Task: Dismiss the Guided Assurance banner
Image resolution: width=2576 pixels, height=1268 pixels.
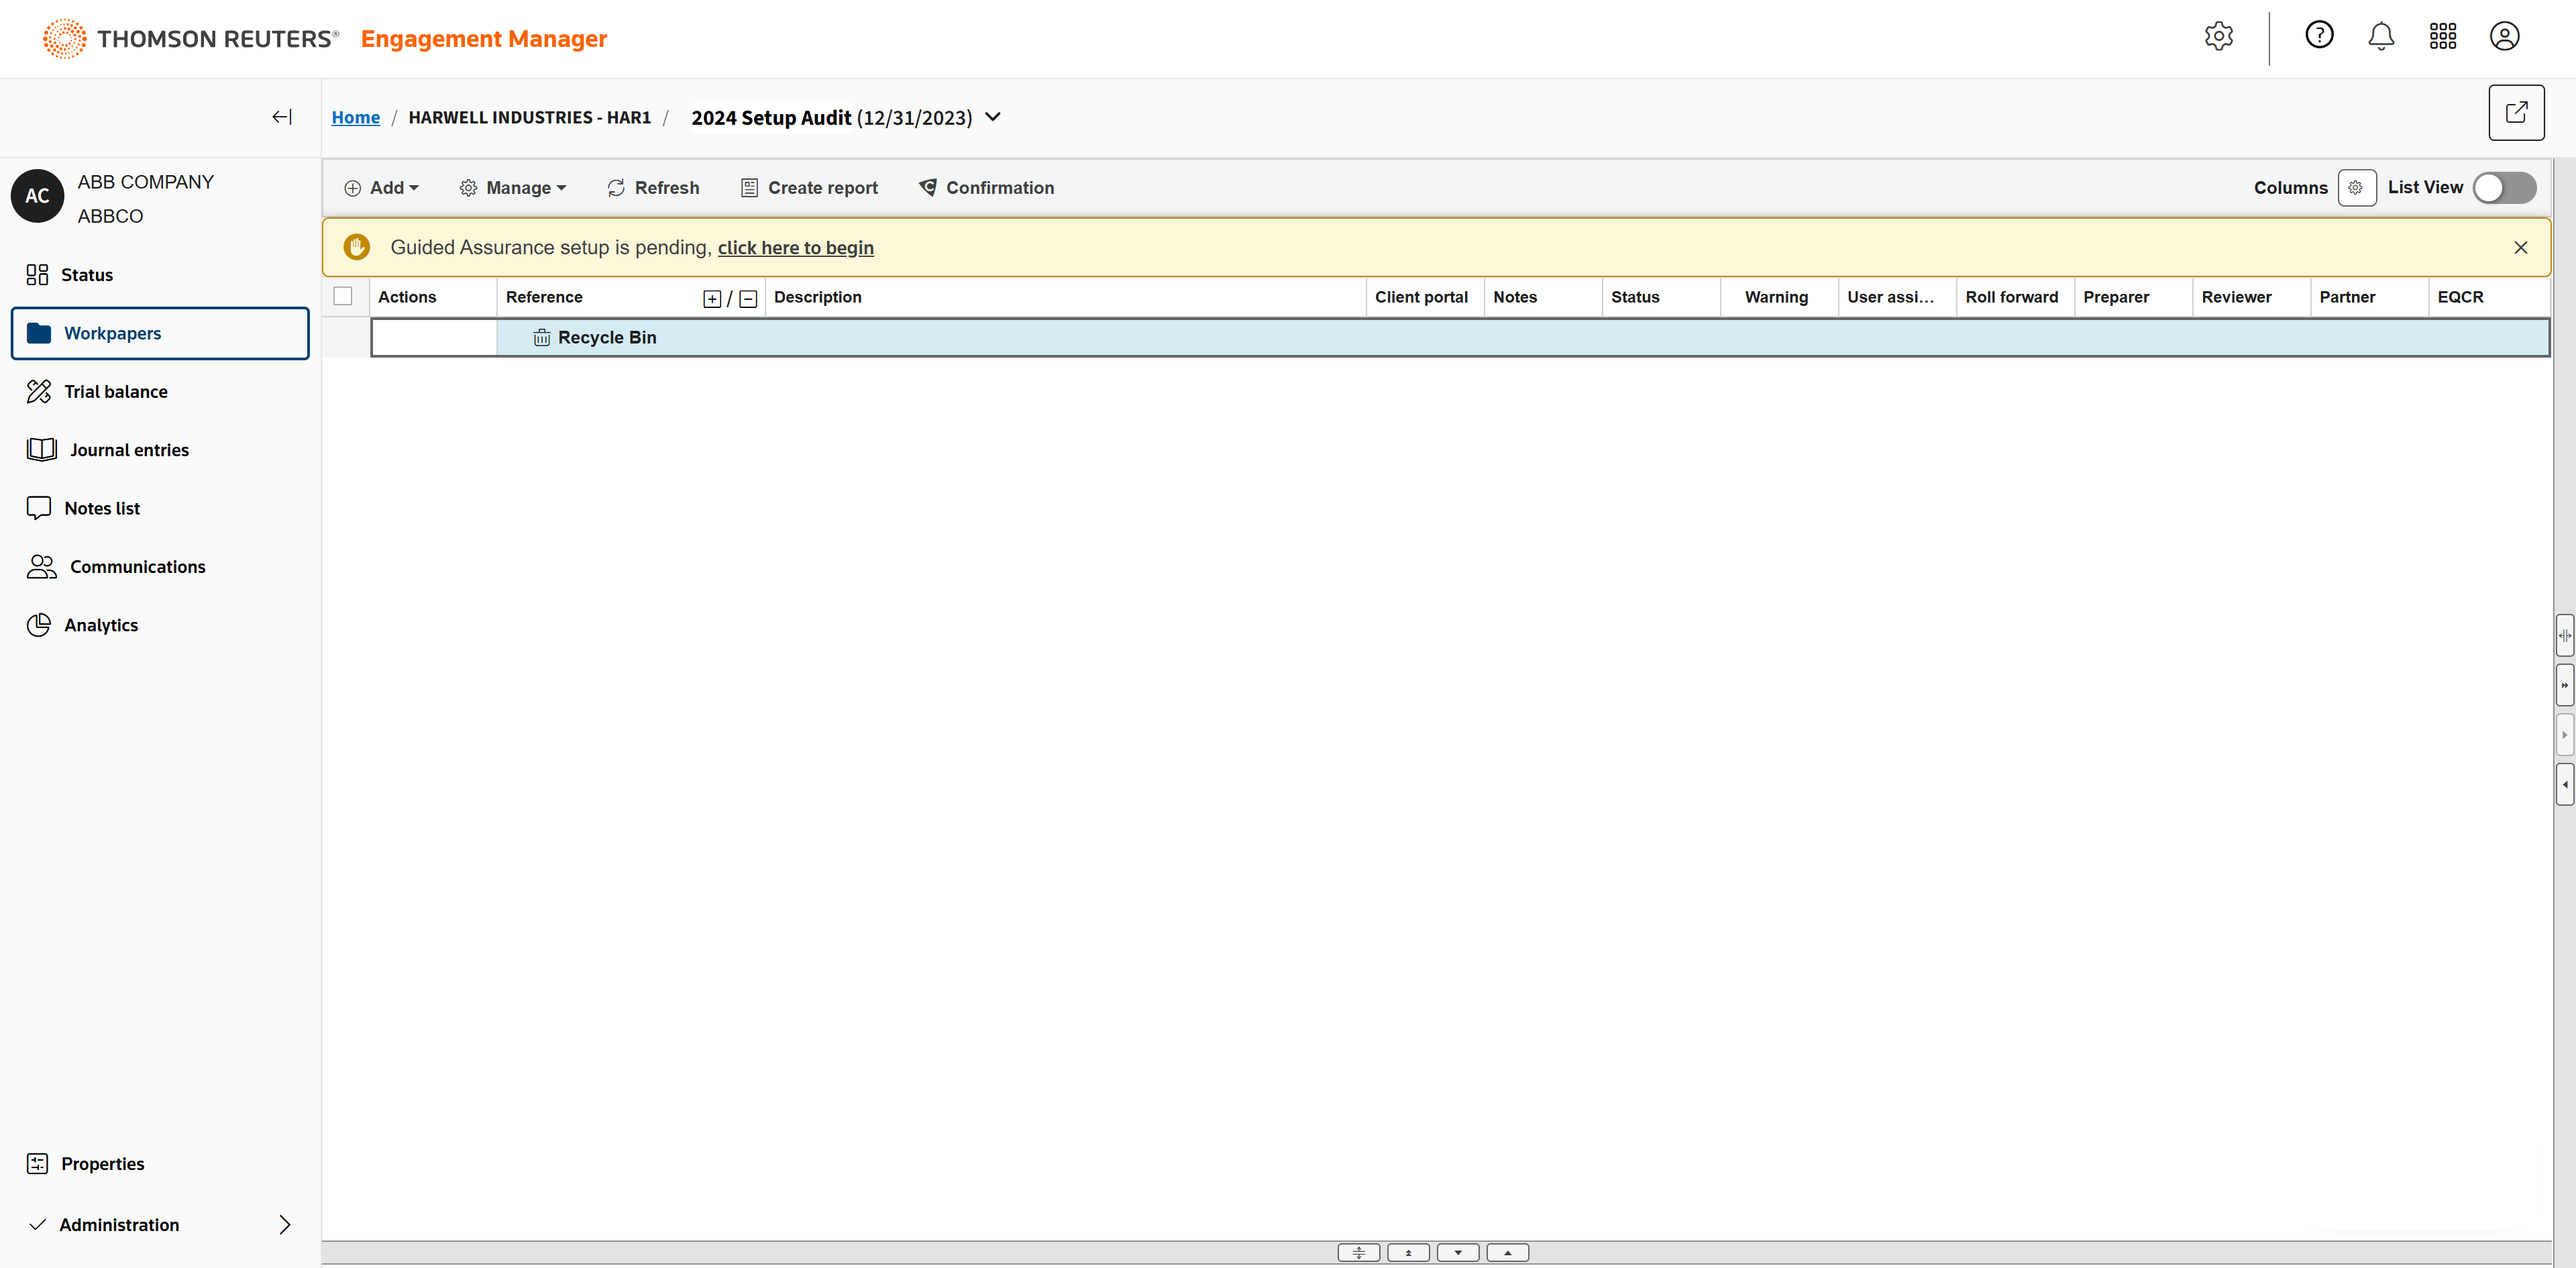Action: pos(2520,248)
